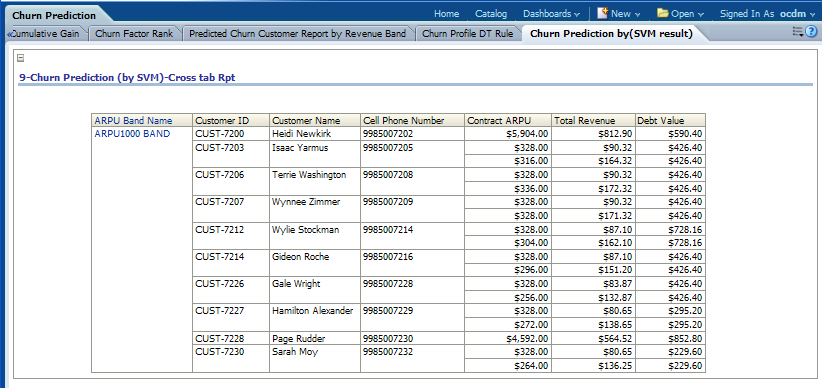
Task: Open the ocdm signed-in user menu
Action: tap(797, 14)
